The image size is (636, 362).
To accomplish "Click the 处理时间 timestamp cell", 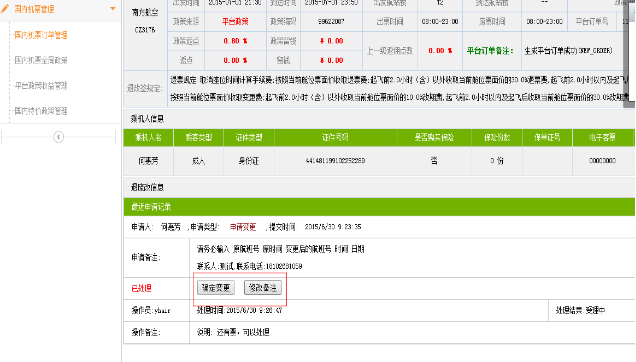I will click(x=369, y=310).
